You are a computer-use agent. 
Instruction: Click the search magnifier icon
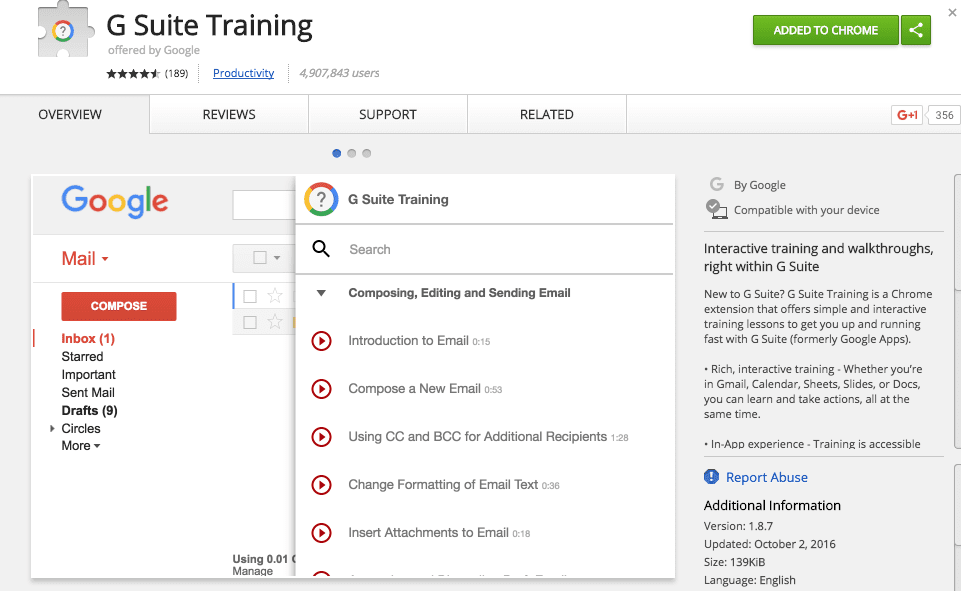321,249
